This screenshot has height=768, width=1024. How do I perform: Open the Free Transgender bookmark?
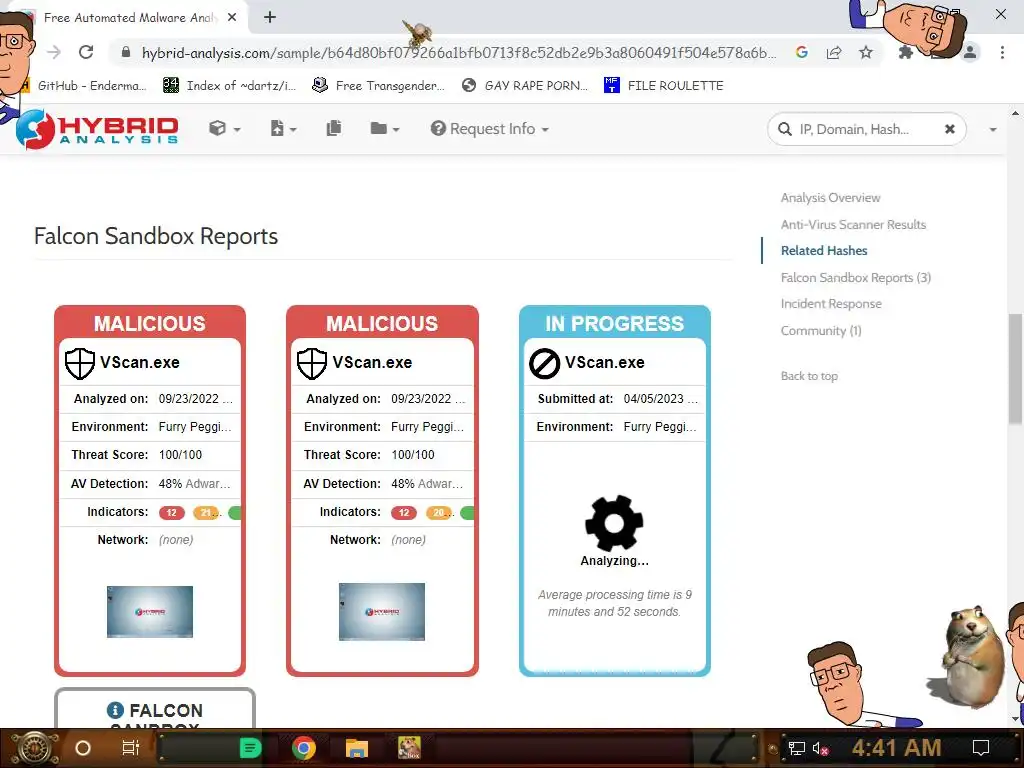[x=379, y=86]
